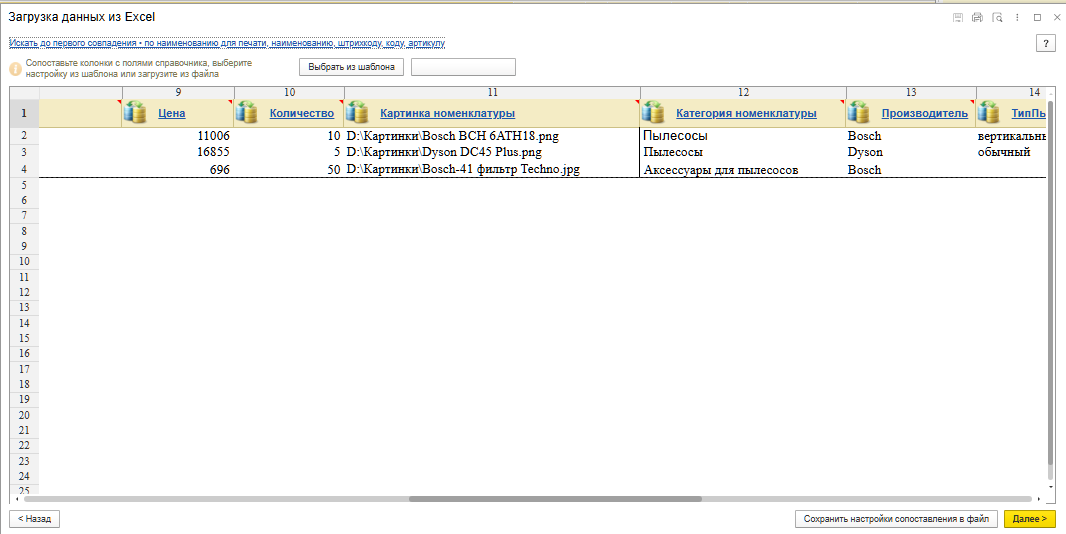Go back with the Назад button
Image resolution: width=1066 pixels, height=534 pixels.
(x=35, y=519)
